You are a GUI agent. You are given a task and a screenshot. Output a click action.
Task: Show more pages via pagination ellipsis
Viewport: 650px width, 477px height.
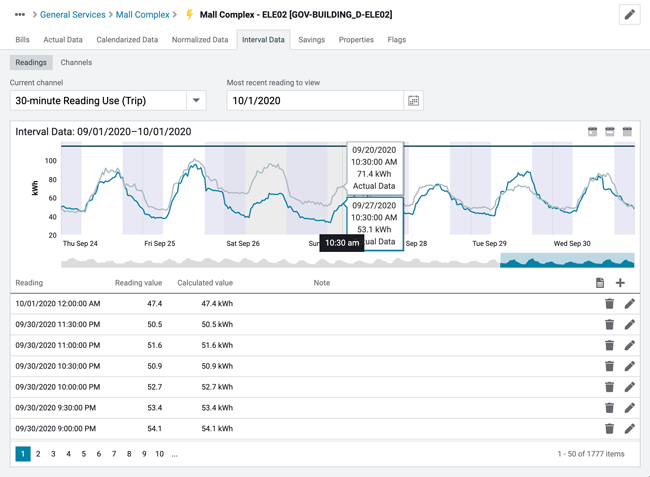coord(174,454)
